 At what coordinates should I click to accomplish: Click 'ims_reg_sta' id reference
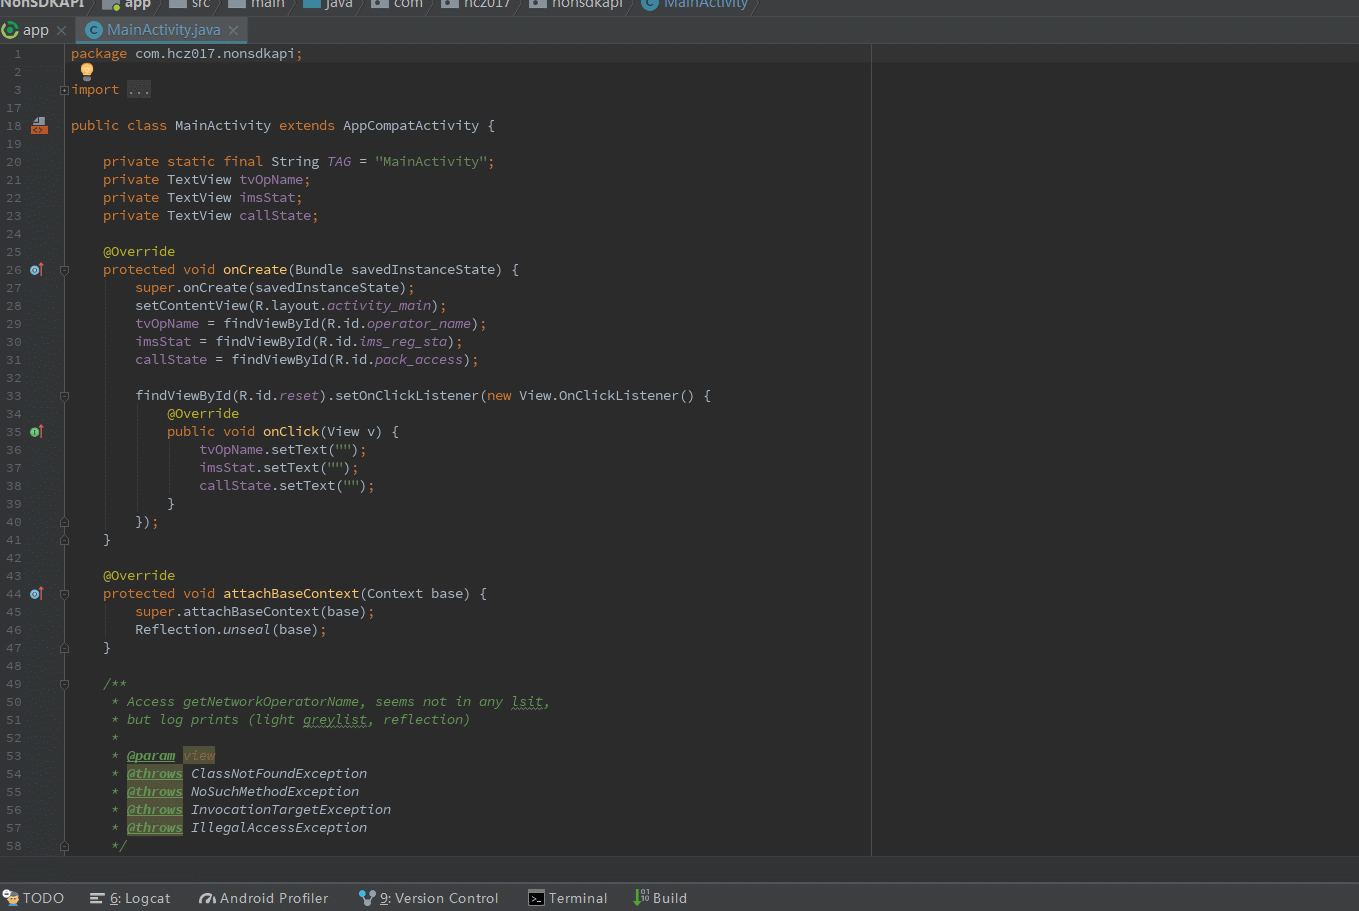click(x=403, y=342)
